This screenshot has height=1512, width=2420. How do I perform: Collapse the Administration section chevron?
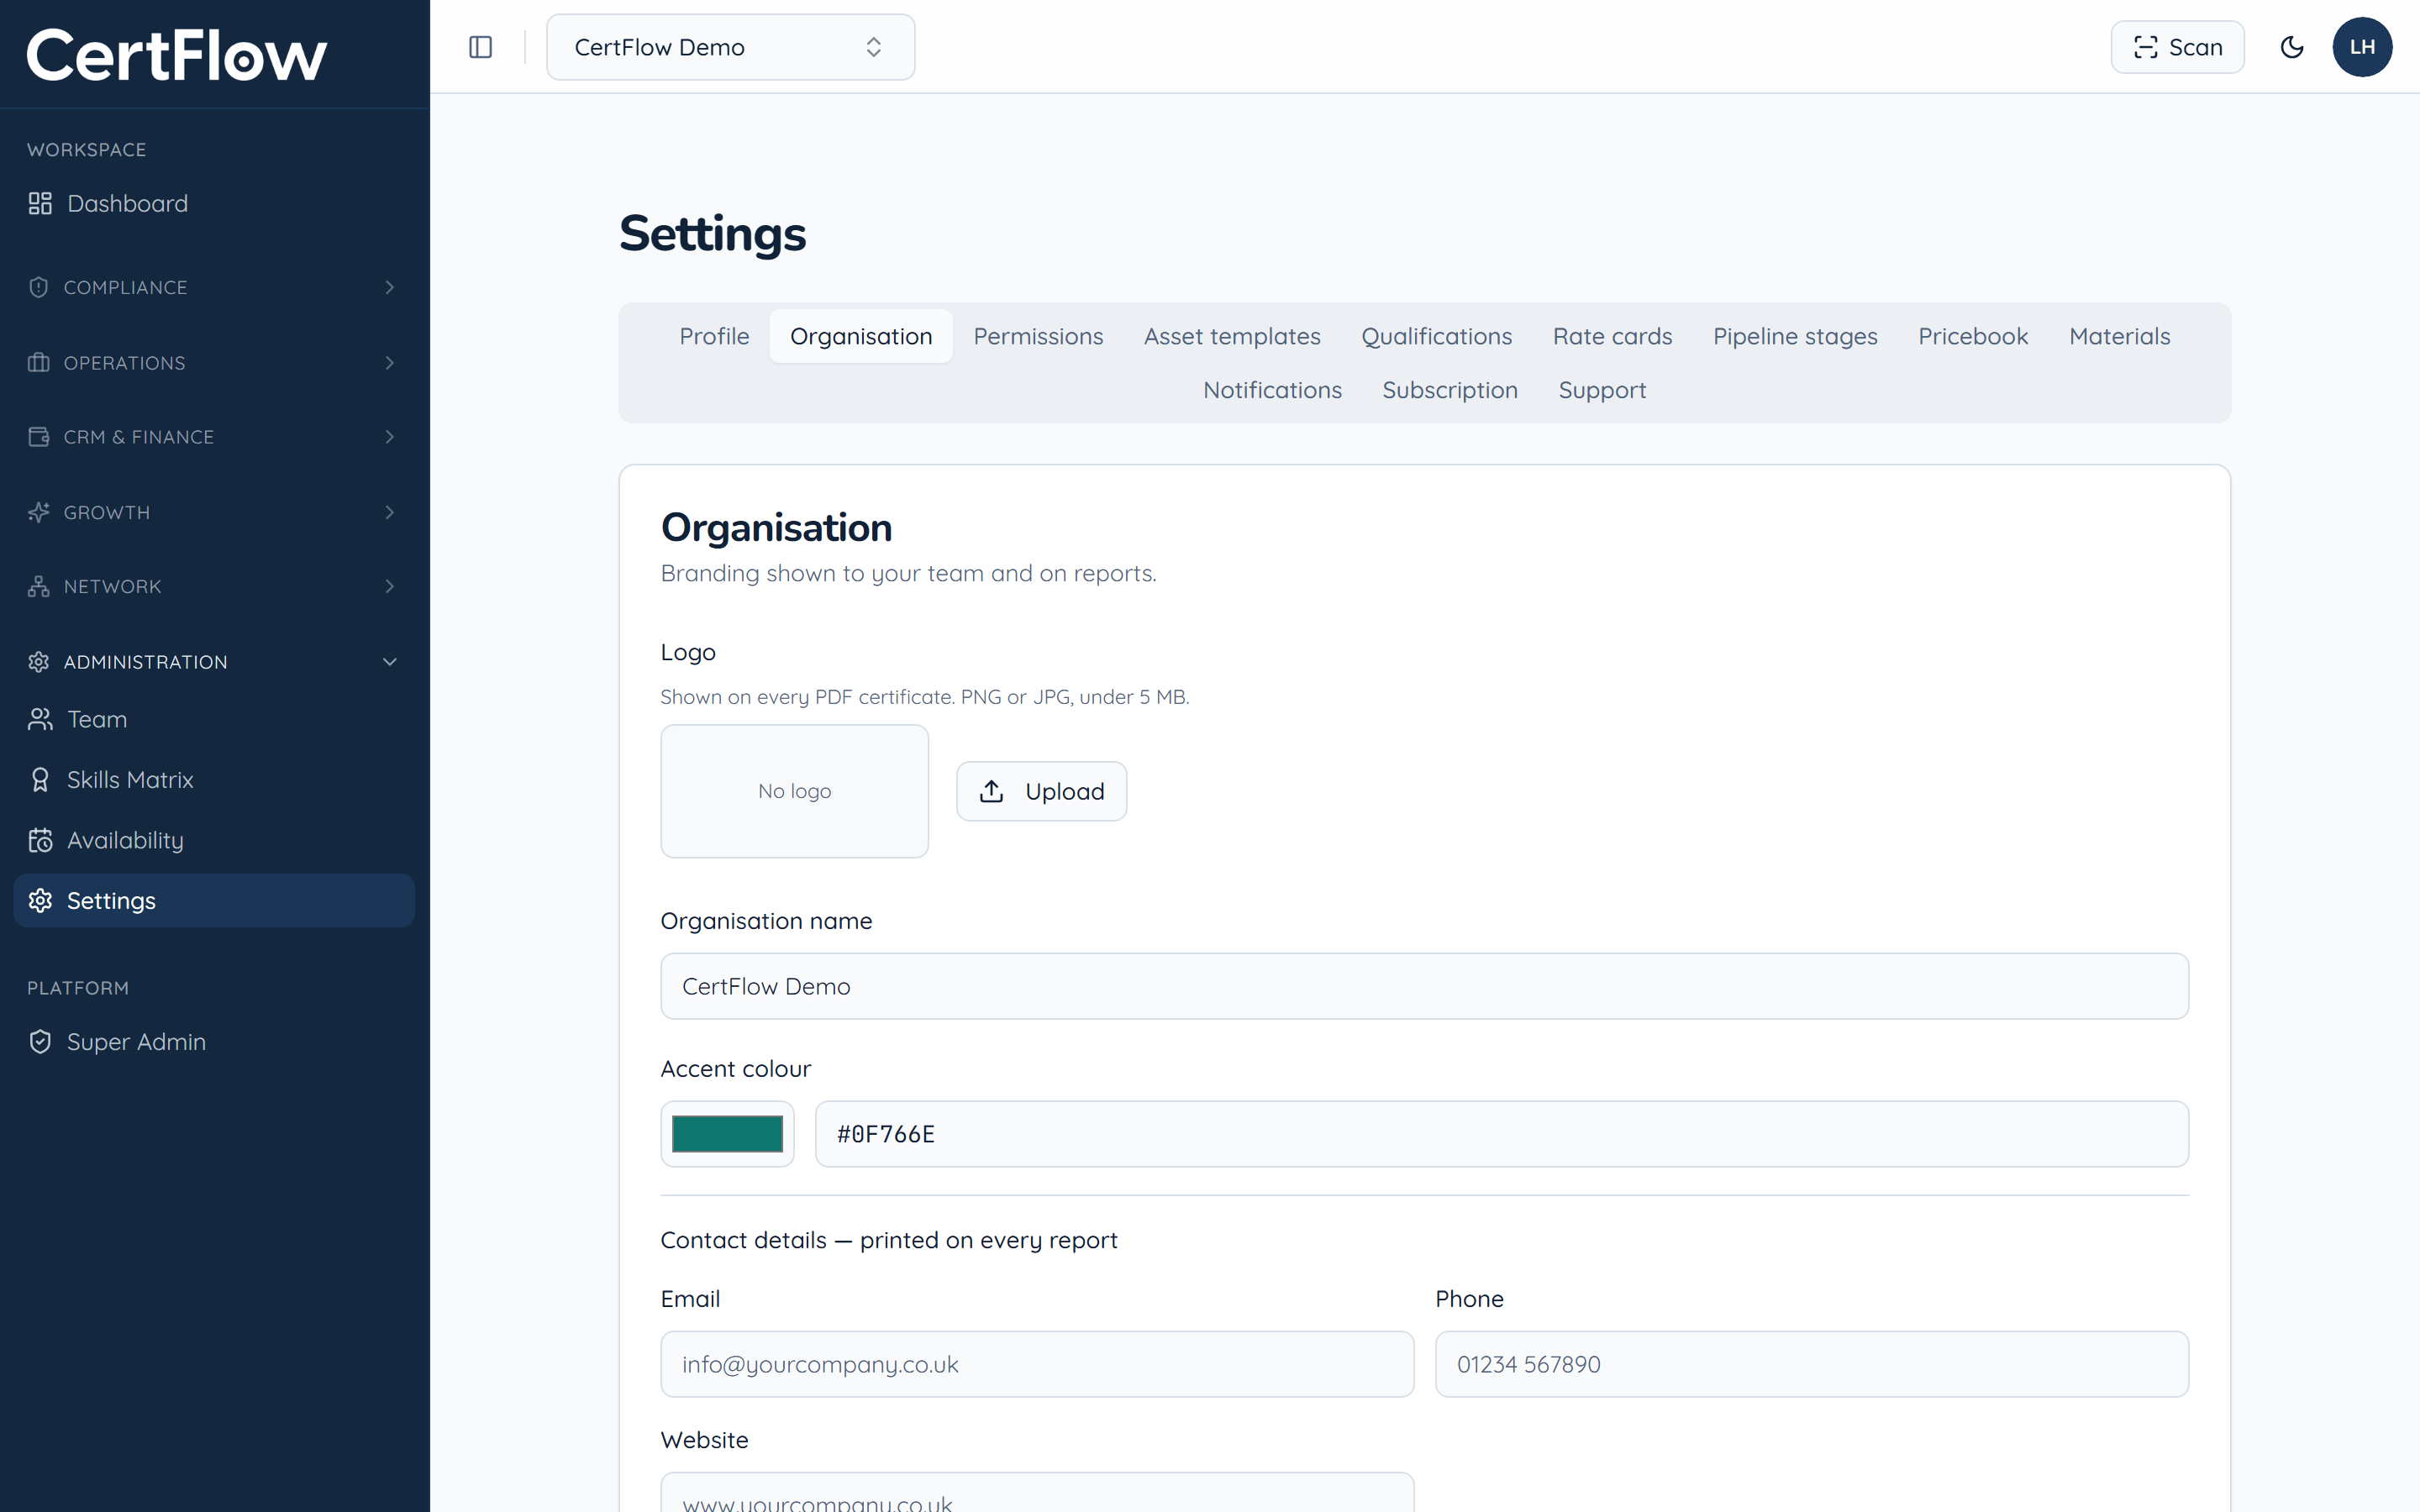click(390, 662)
